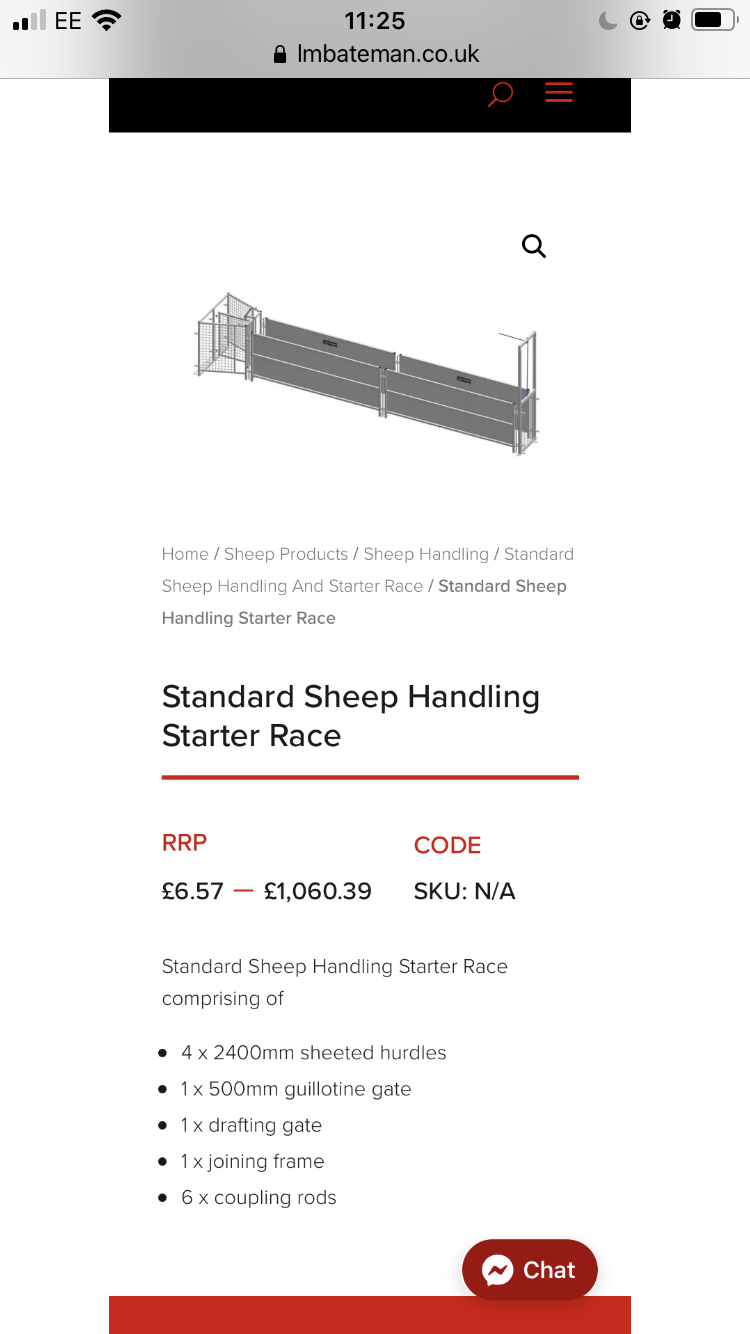View the sheep race product image
Screen dimensions: 750x1334
pos(367,374)
